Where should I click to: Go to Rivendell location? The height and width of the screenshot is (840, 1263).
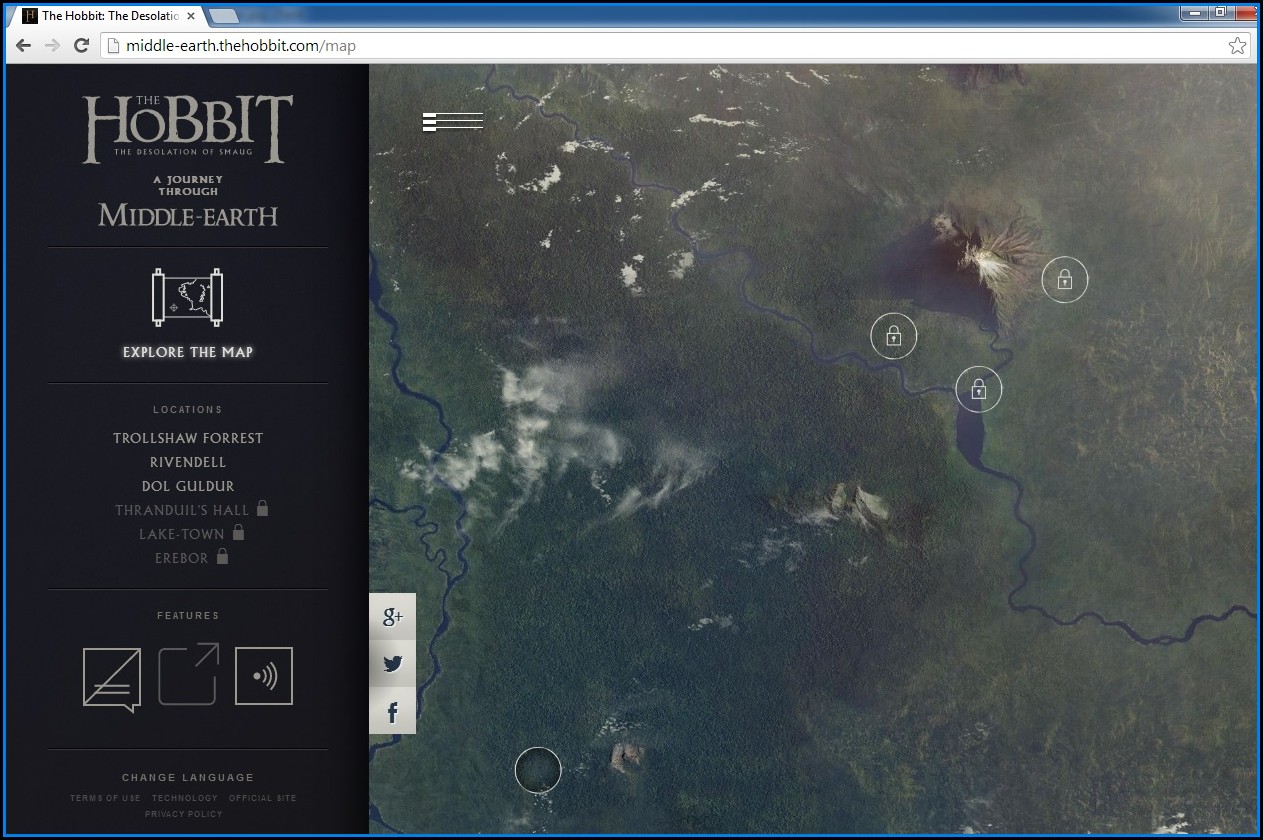188,462
